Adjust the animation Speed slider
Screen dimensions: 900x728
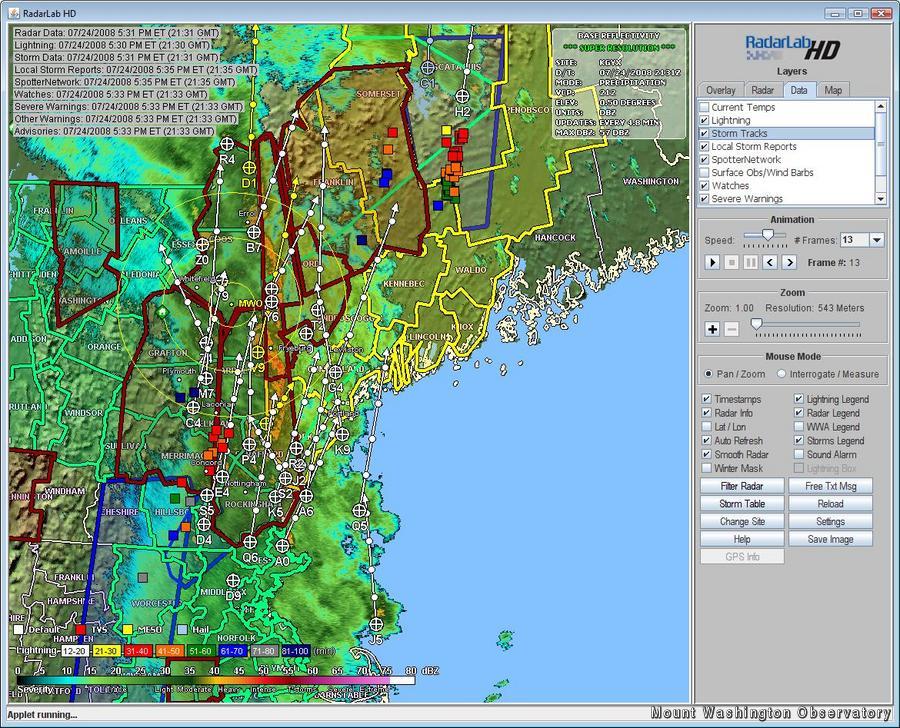[768, 235]
